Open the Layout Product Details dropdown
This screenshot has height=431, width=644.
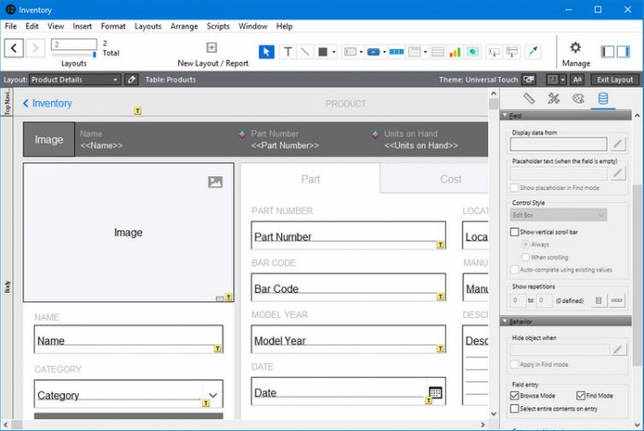[75, 79]
